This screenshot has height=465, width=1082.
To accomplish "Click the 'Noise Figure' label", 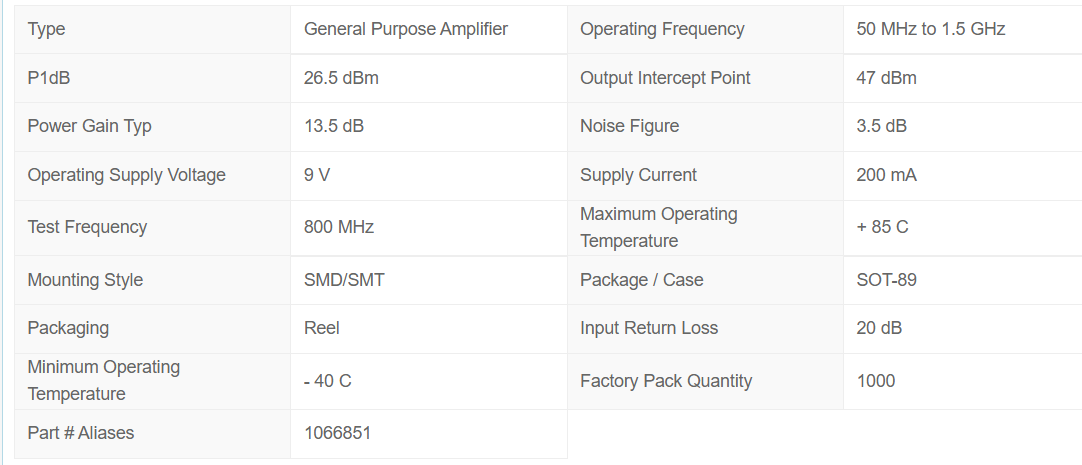I will 629,126.
